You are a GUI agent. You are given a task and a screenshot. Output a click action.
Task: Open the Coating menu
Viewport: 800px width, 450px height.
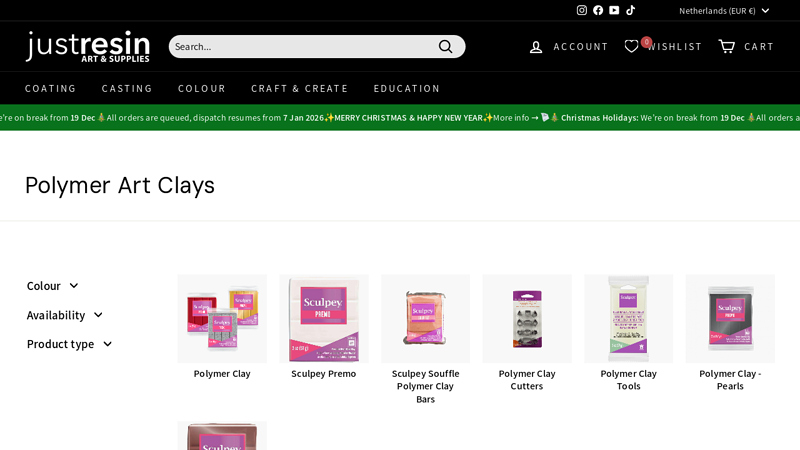click(51, 88)
